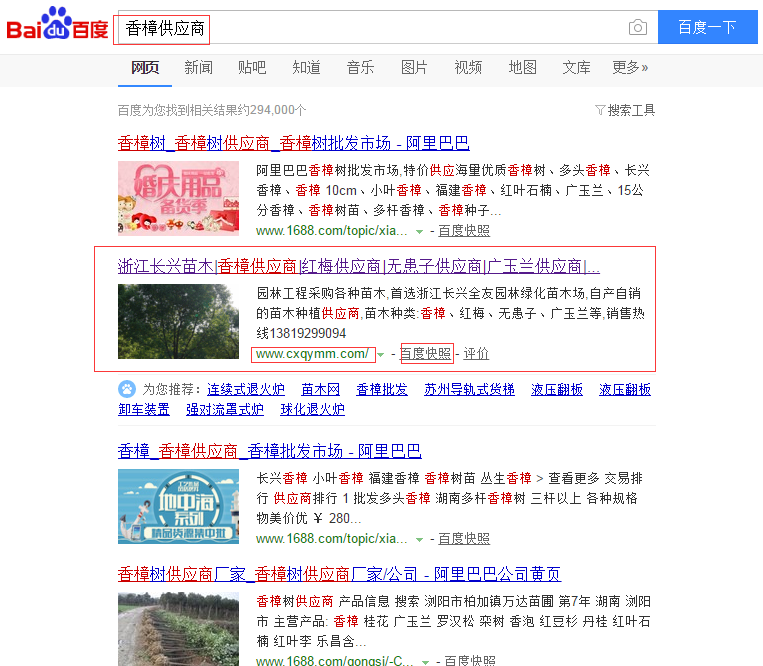Open the 视频 tab
The height and width of the screenshot is (666, 763).
coord(468,68)
